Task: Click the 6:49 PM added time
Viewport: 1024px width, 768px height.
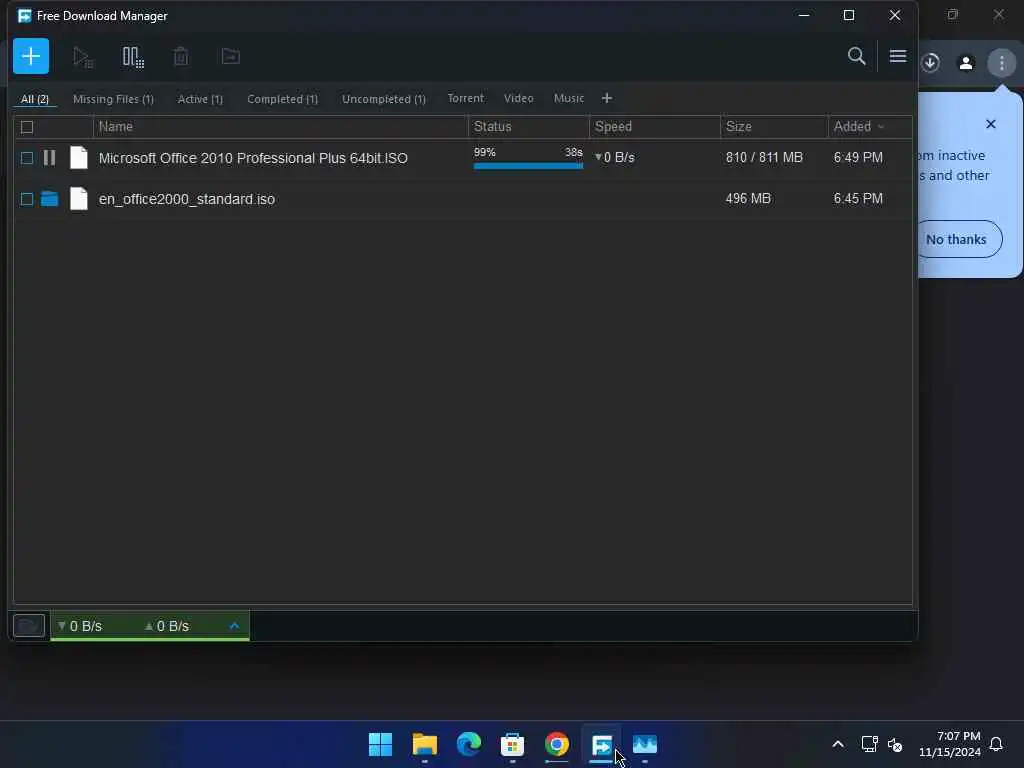Action: 858,157
